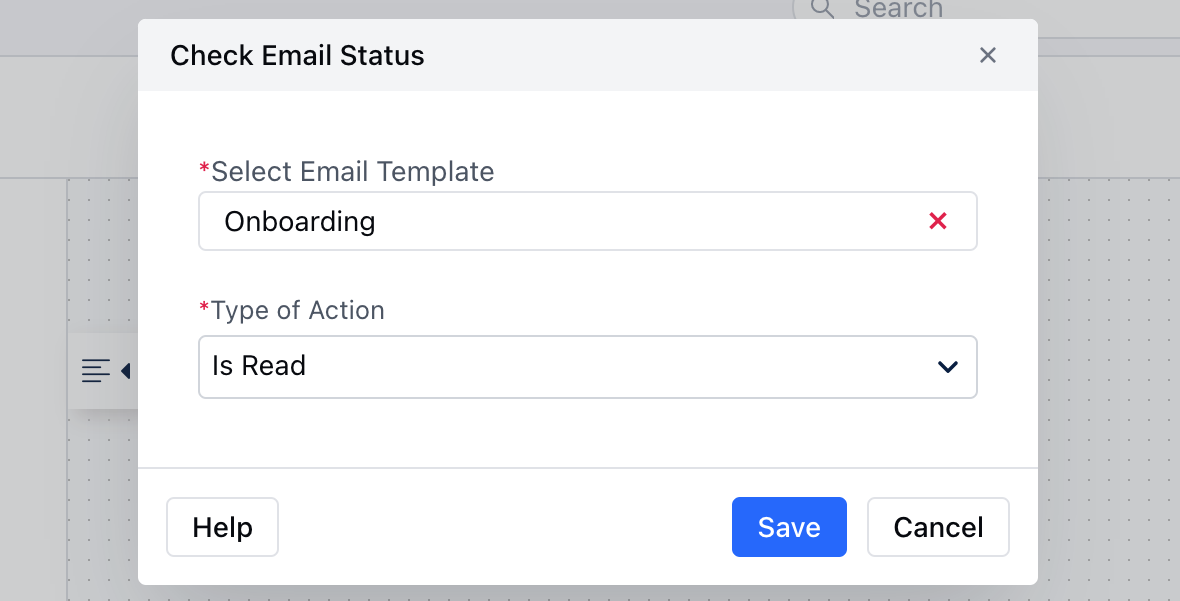
Task: Close the Check Email Status dialog
Action: 987,55
